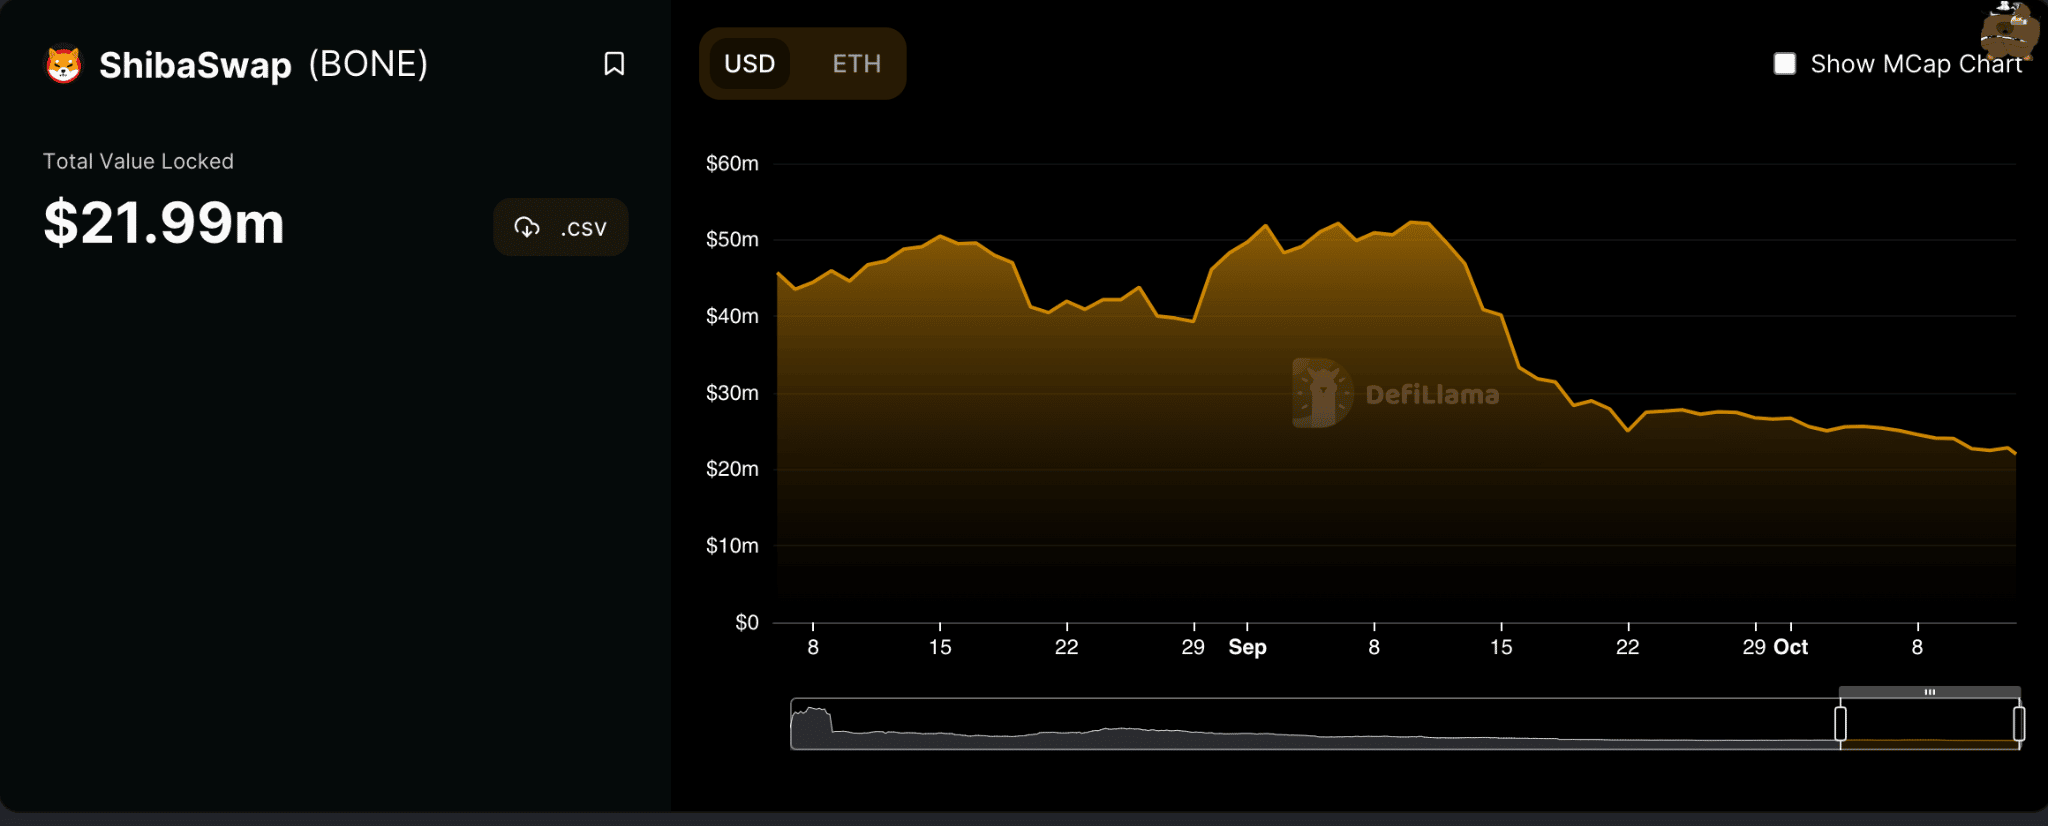Bookmark the ShibaSwap protocol
2048x826 pixels.
(614, 64)
